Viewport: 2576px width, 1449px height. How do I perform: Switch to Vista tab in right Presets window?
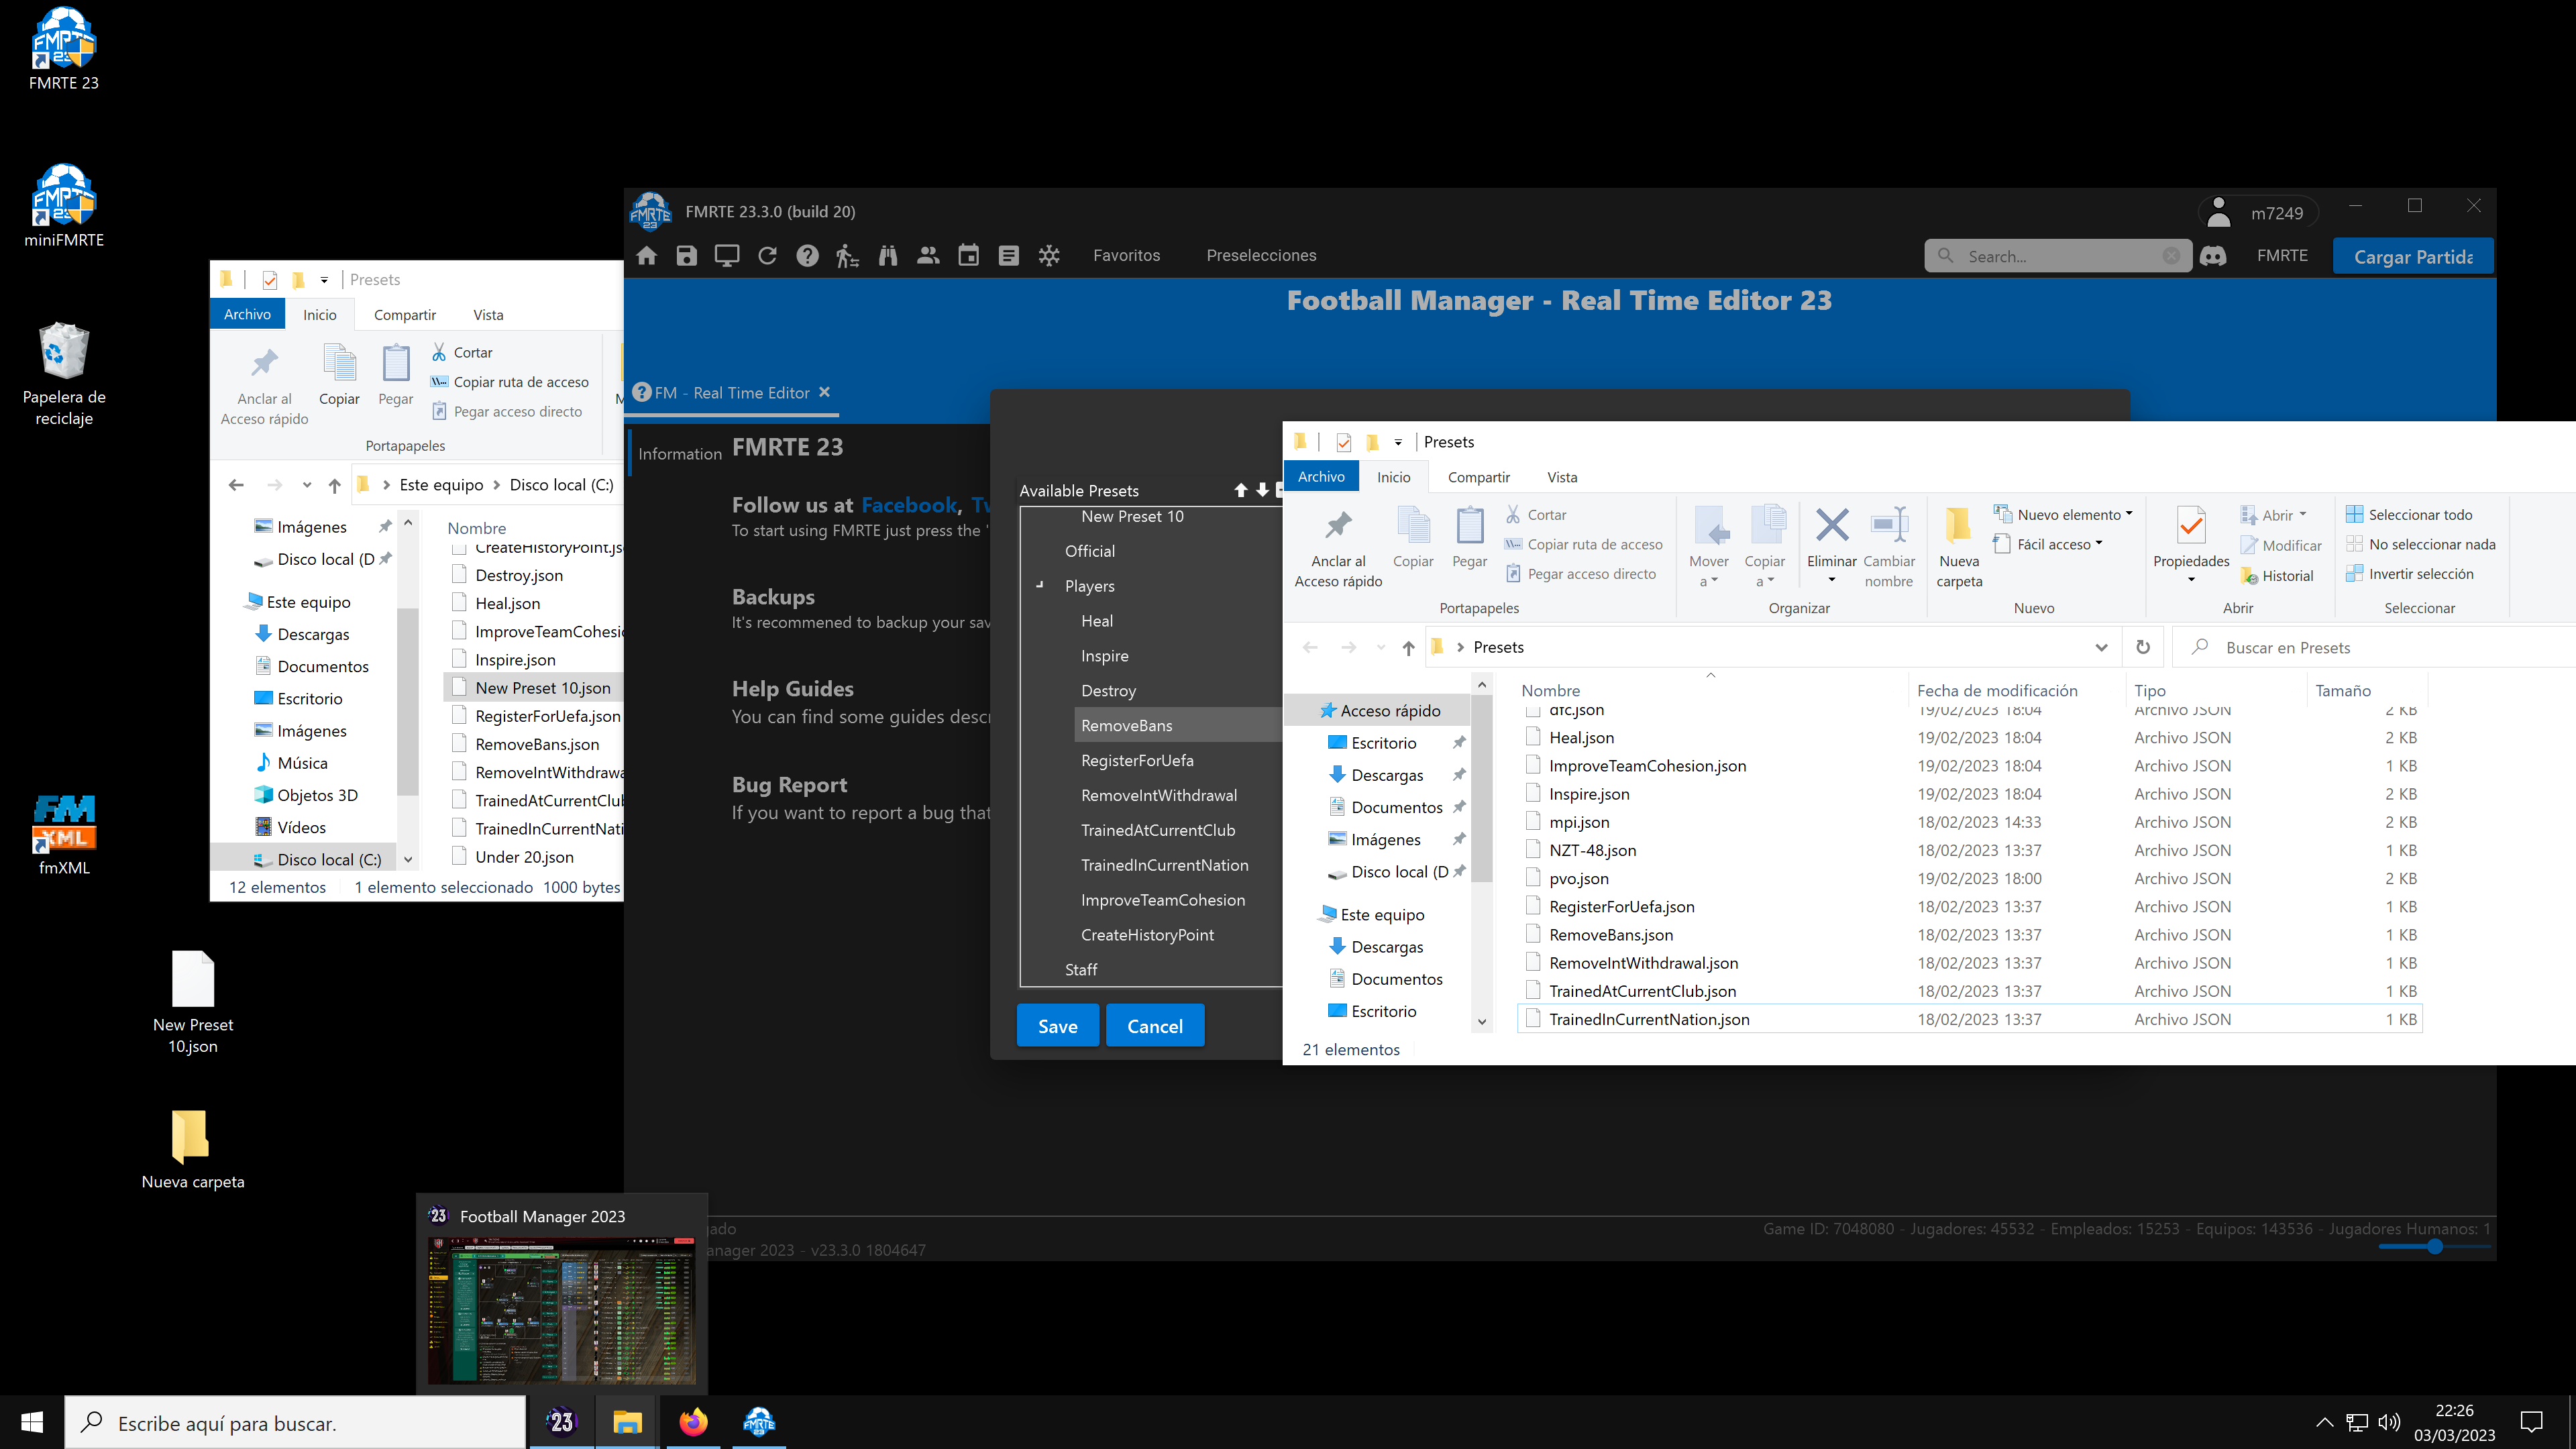coord(1561,477)
